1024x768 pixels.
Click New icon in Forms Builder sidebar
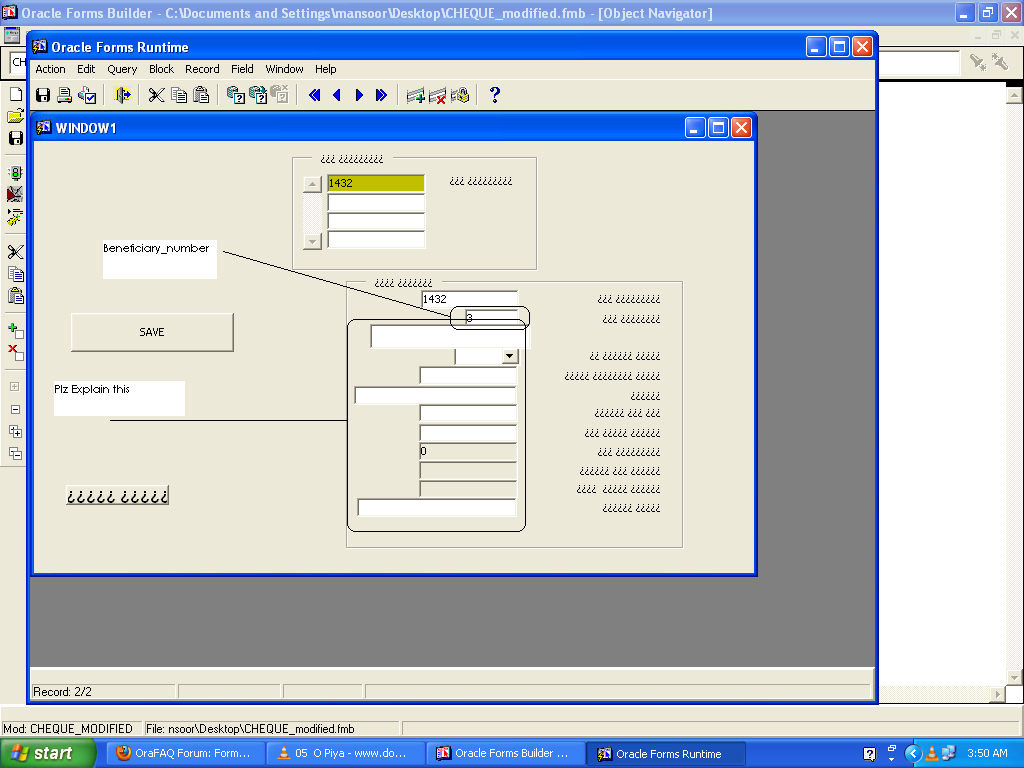16,95
